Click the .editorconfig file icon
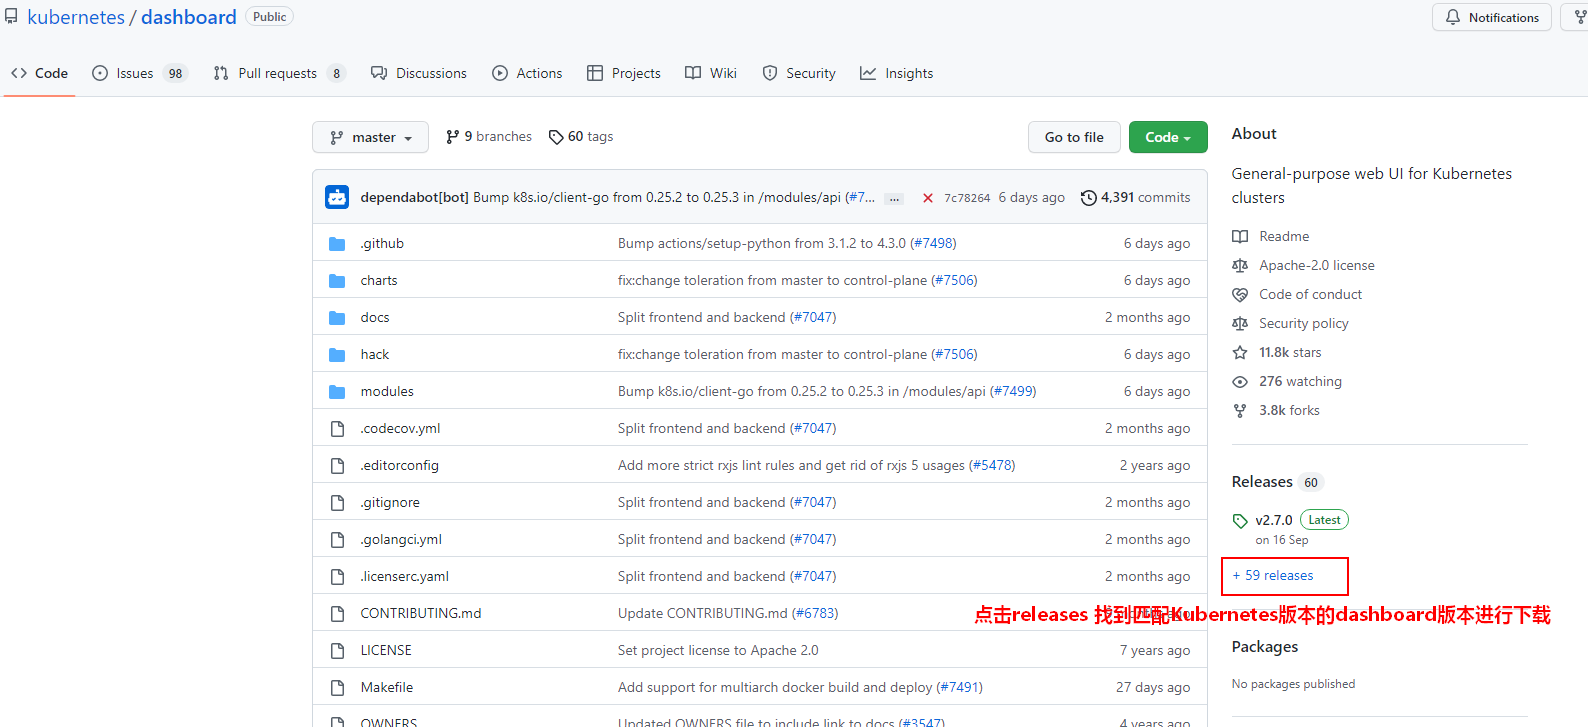This screenshot has height=727, width=1588. pyautogui.click(x=337, y=466)
